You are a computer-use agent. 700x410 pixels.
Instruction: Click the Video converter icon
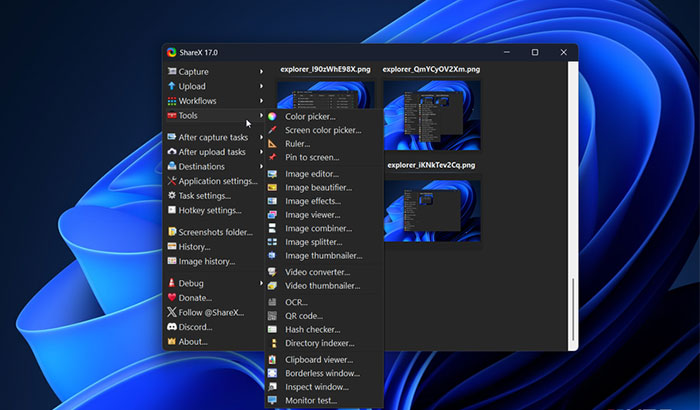click(x=272, y=272)
